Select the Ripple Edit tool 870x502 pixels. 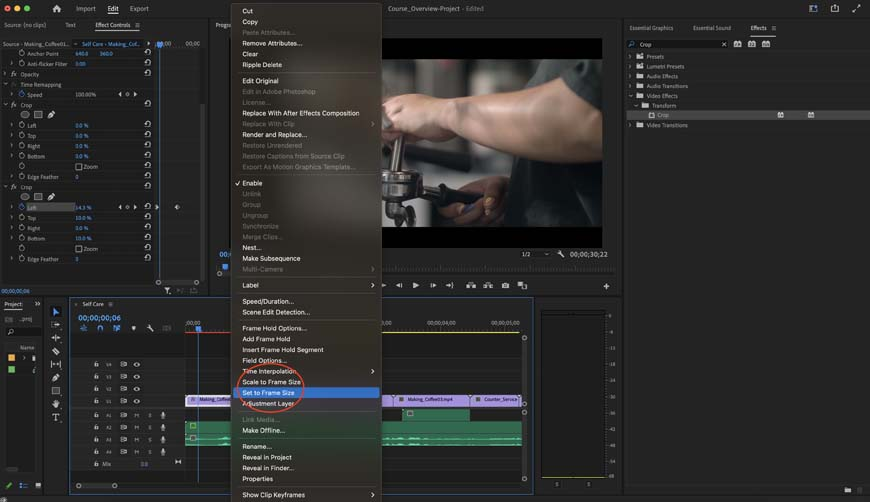[55, 338]
